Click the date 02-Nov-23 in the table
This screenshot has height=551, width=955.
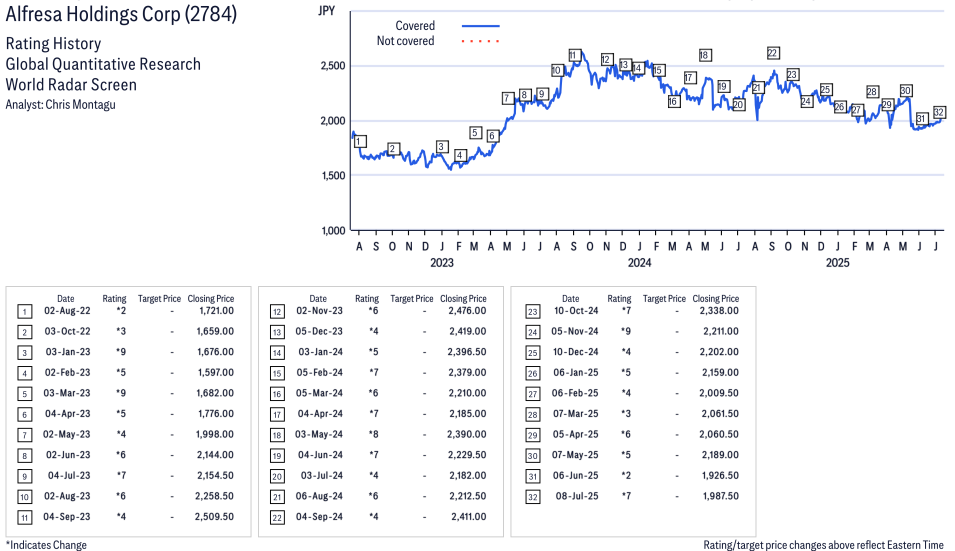pyautogui.click(x=319, y=311)
